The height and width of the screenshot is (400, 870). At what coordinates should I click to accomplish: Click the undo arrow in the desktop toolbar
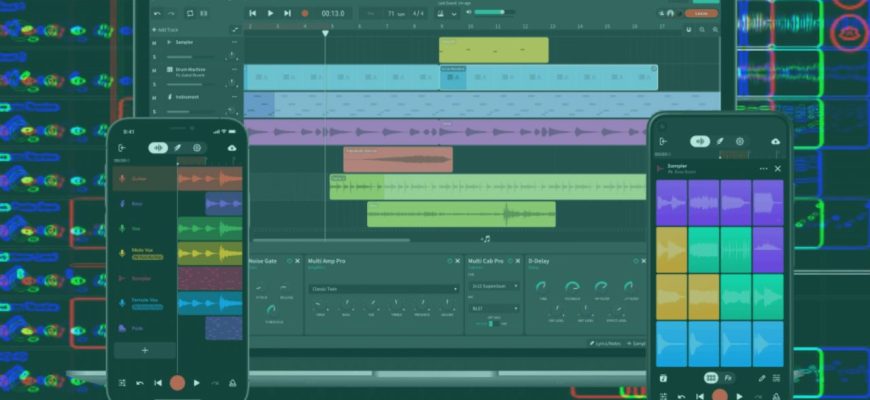pos(156,13)
